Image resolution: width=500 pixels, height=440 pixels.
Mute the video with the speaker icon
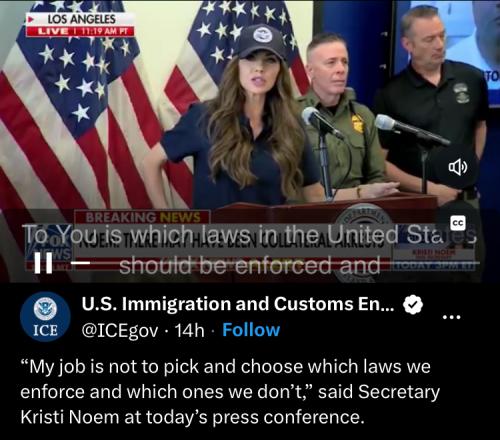457,167
